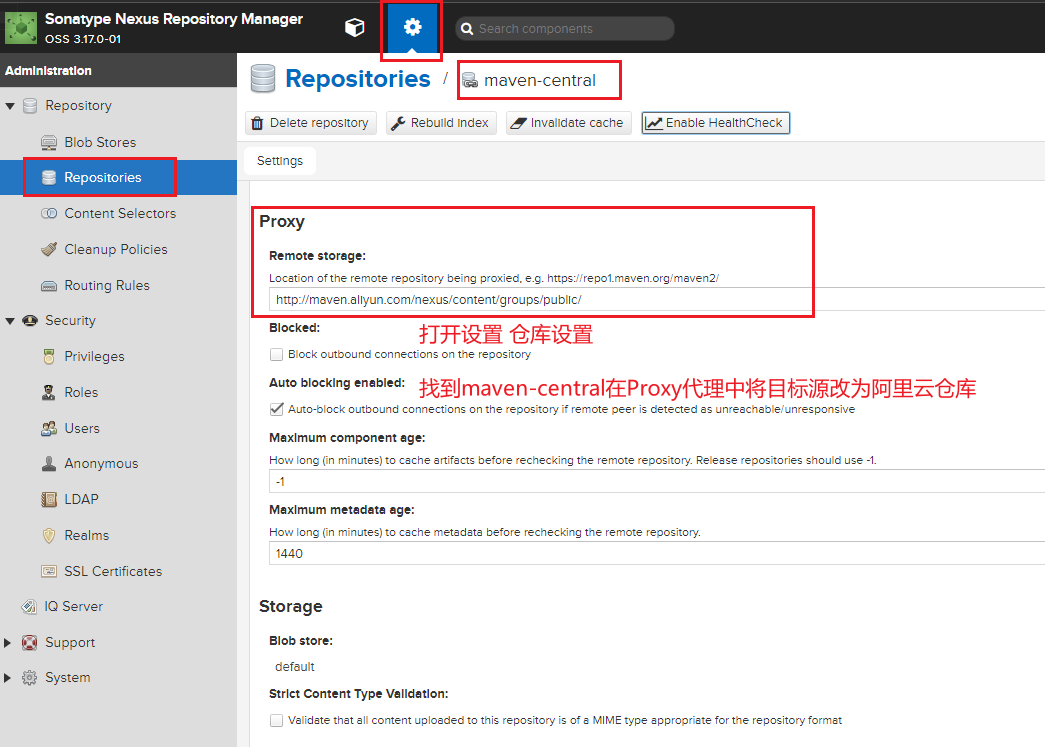Click the Maximum component age field
This screenshot has width=1045, height=747.
tap(656, 481)
